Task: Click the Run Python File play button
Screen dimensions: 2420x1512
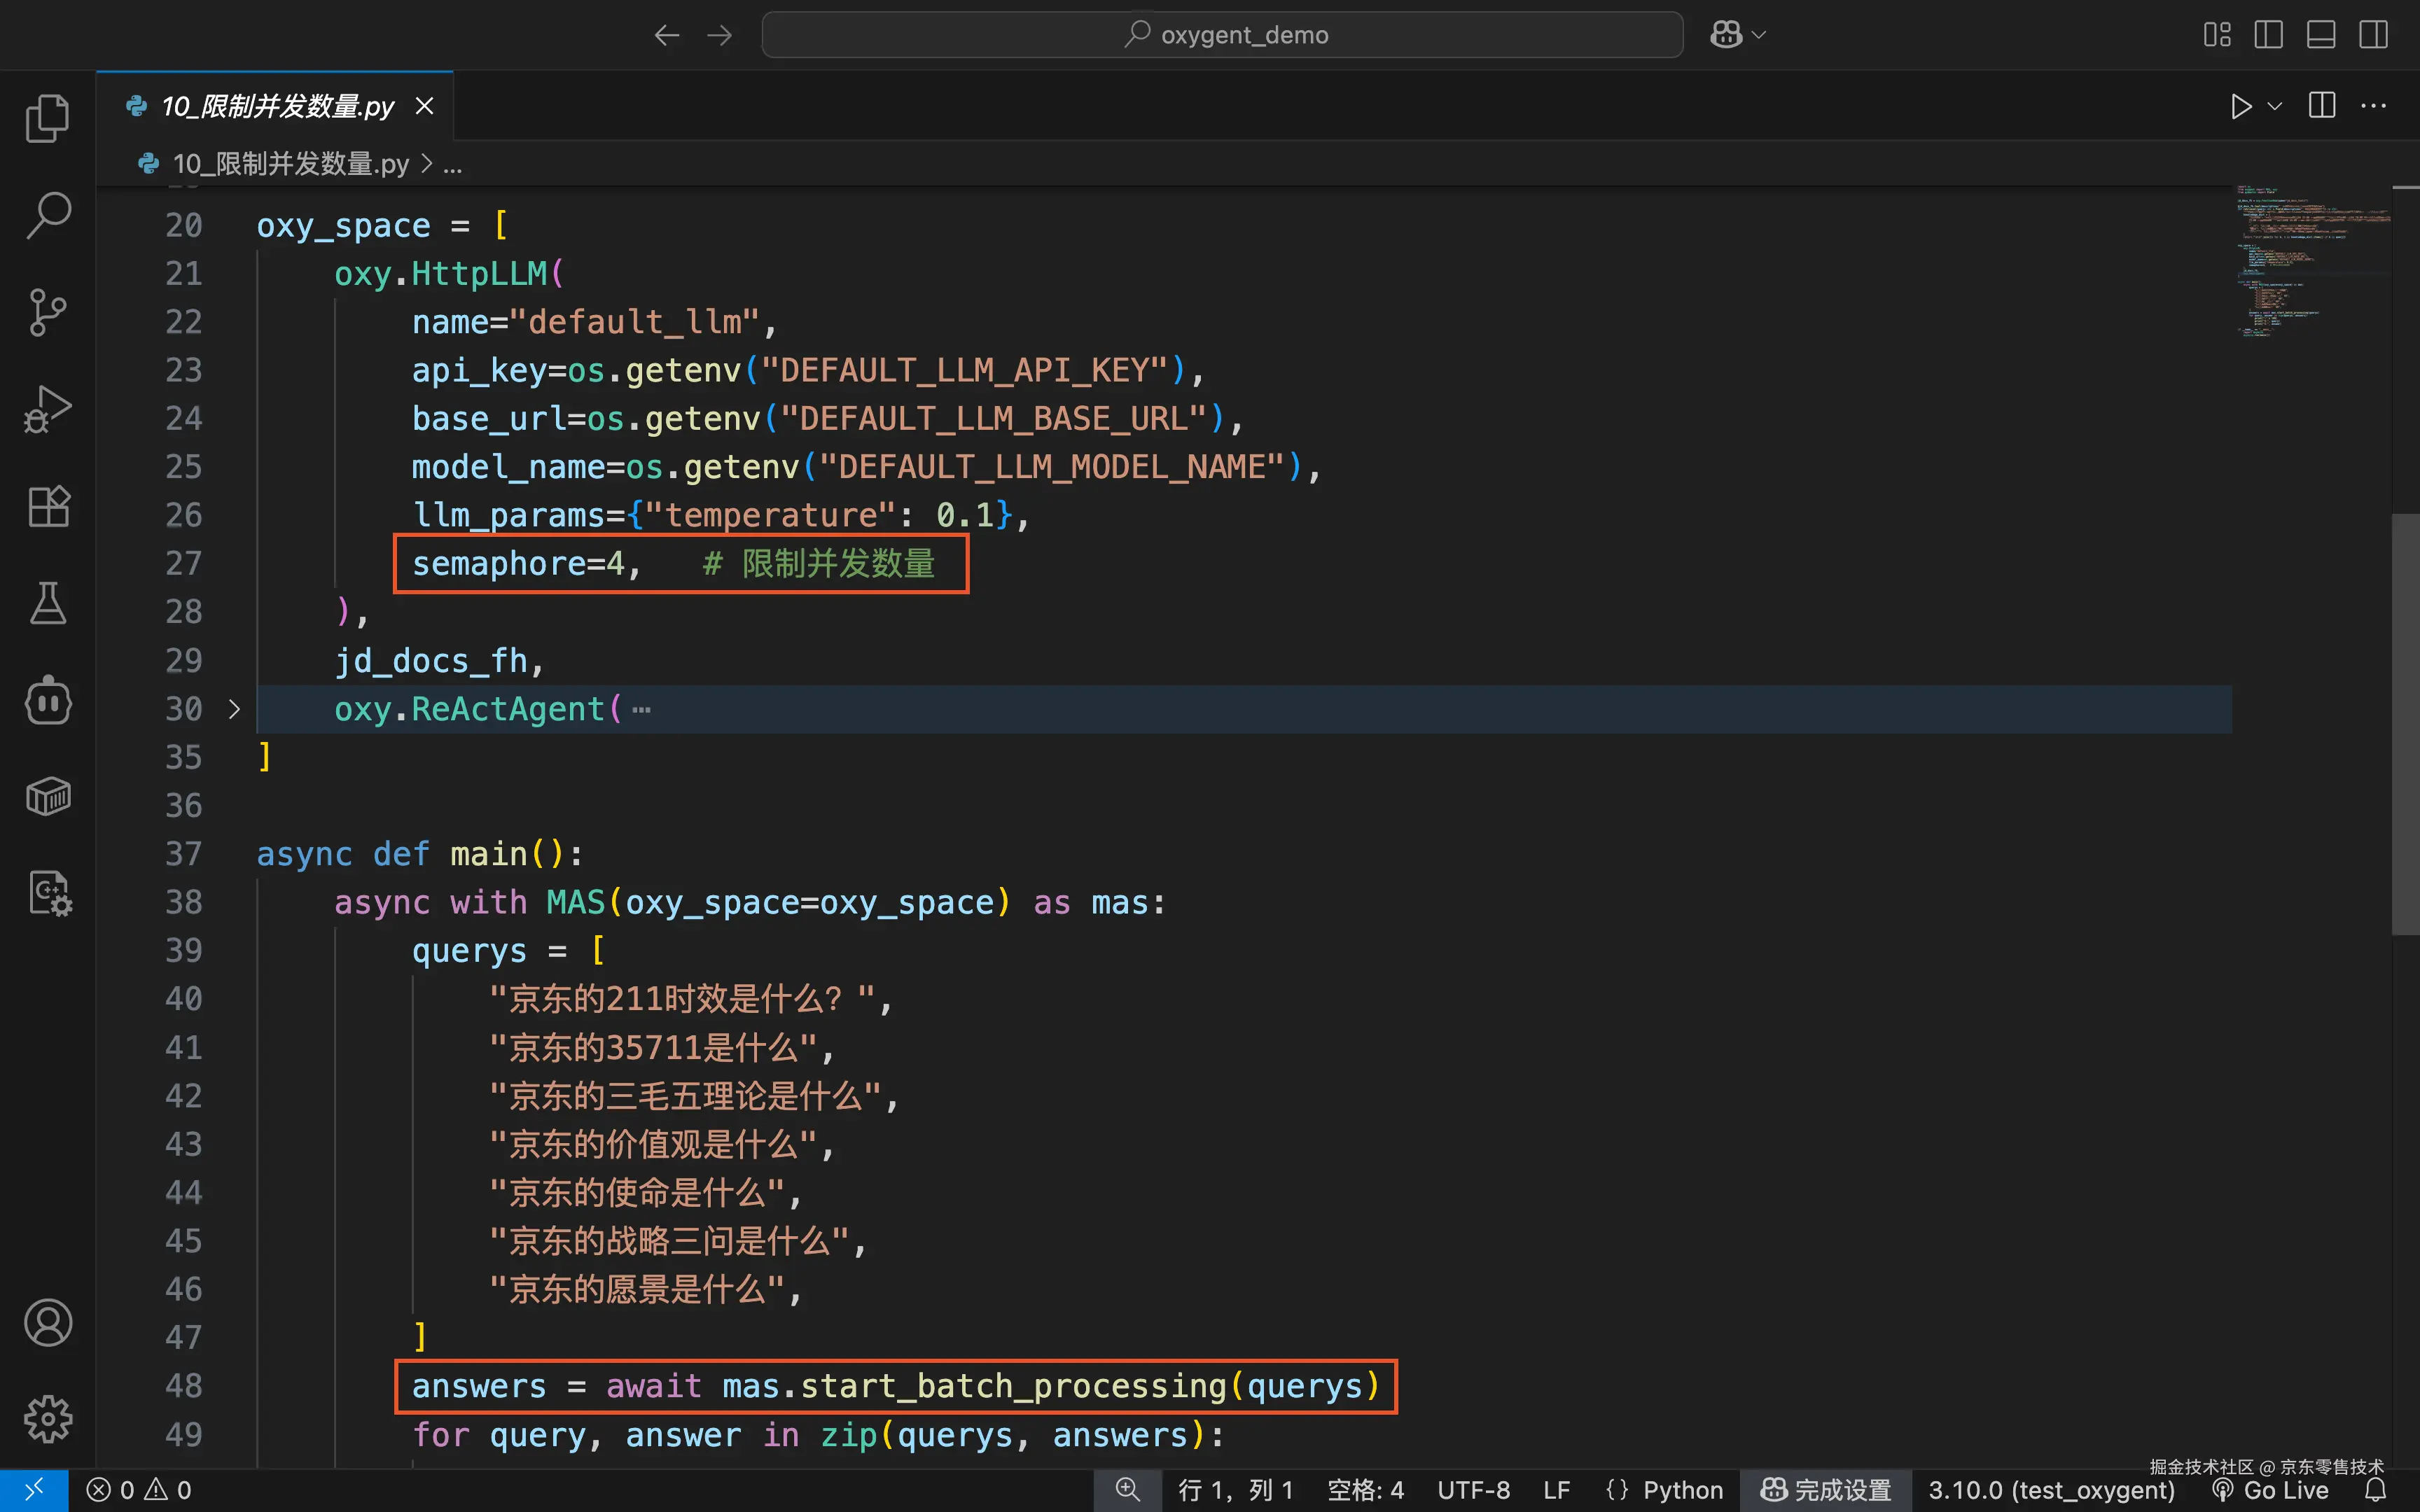Action: point(2240,106)
